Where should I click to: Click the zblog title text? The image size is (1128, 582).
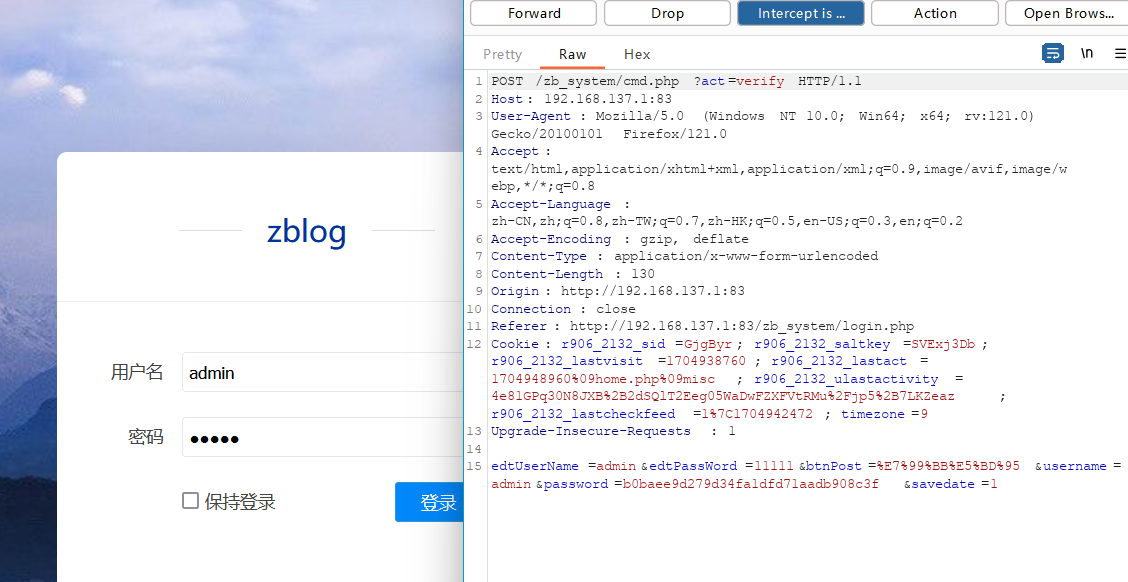(x=306, y=231)
